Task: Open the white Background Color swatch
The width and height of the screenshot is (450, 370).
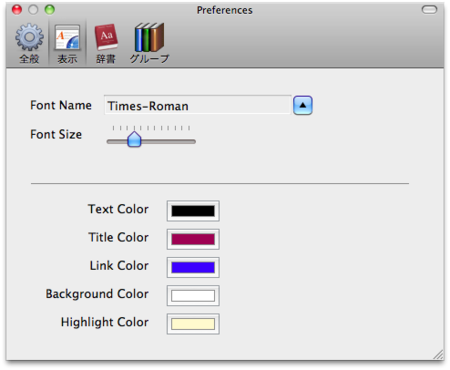Action: (193, 295)
